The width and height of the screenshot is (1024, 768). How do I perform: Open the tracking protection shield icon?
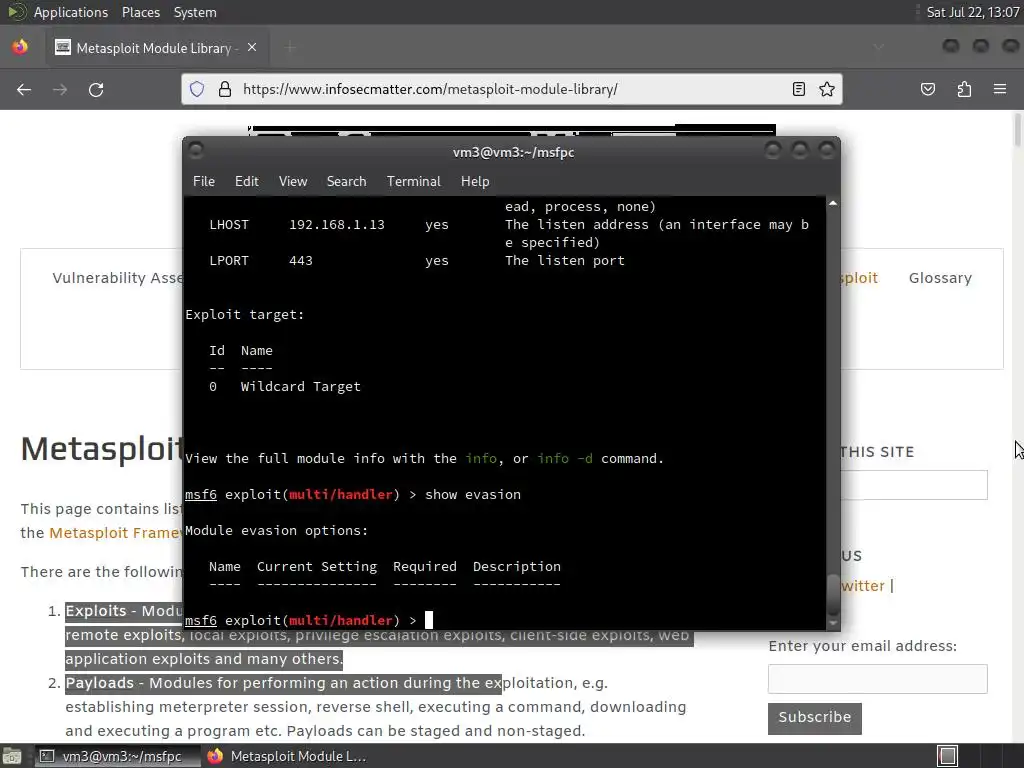pyautogui.click(x=197, y=89)
